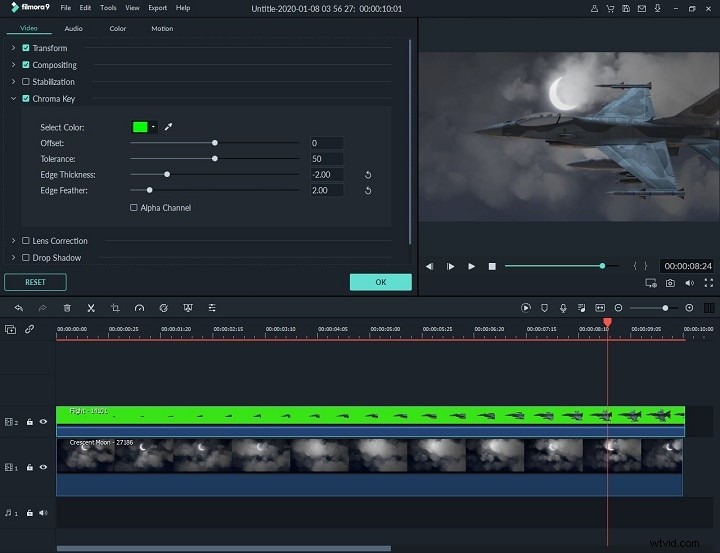
Task: Click the green screen toolbar icon
Action: click(x=188, y=308)
